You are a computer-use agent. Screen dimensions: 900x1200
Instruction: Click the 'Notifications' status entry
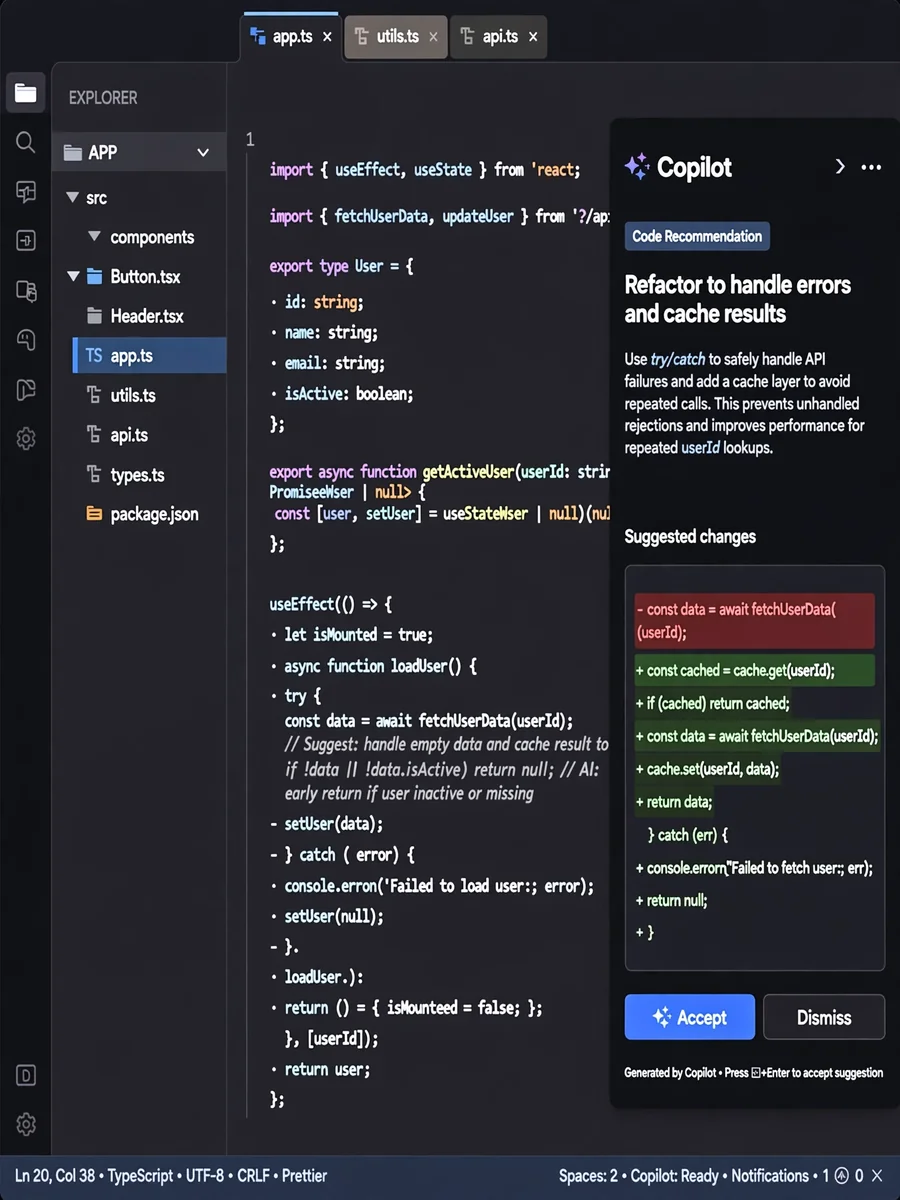pos(770,1176)
